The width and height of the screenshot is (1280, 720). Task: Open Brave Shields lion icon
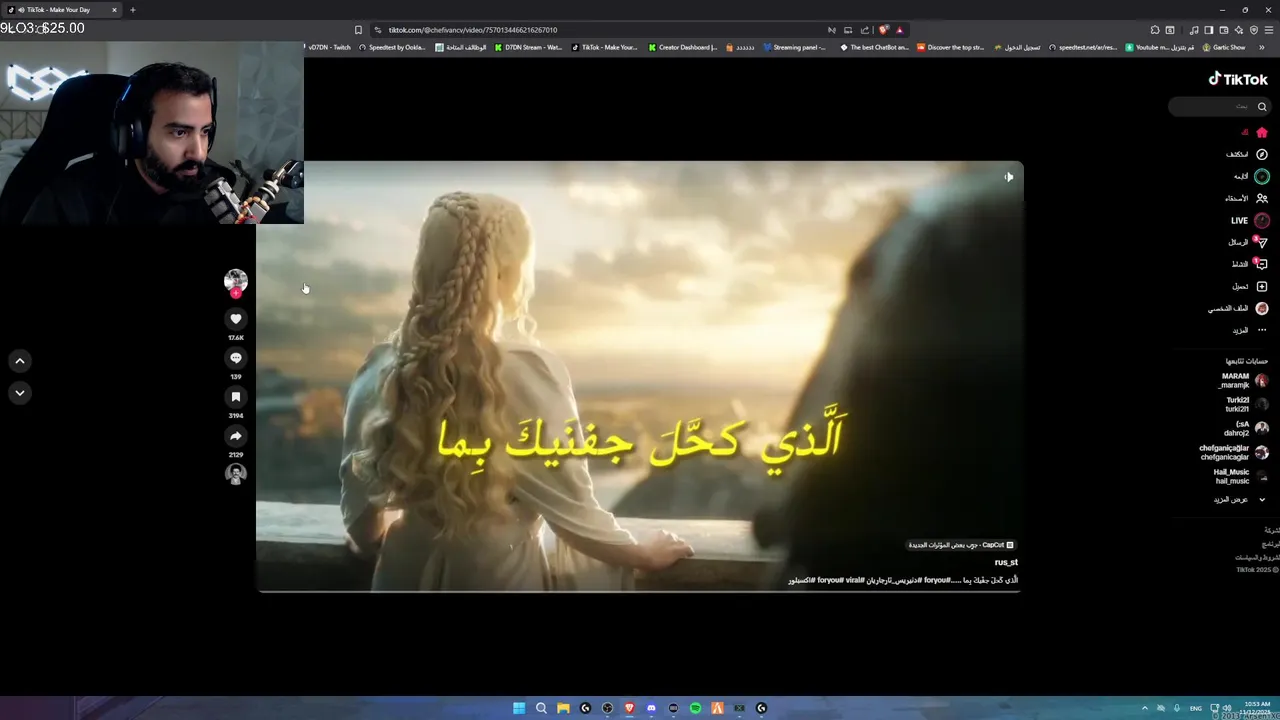click(x=883, y=30)
